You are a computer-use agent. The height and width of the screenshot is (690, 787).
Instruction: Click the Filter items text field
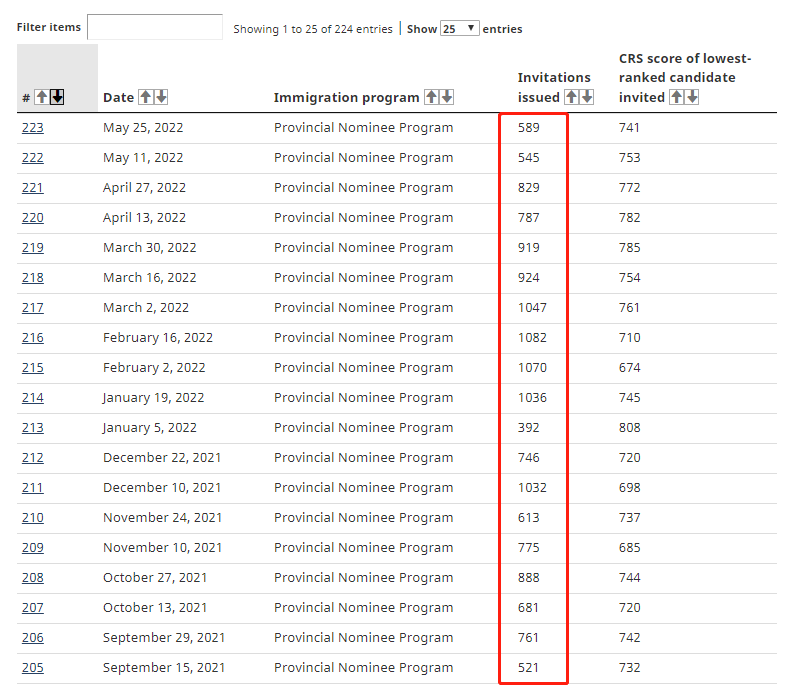tap(155, 28)
